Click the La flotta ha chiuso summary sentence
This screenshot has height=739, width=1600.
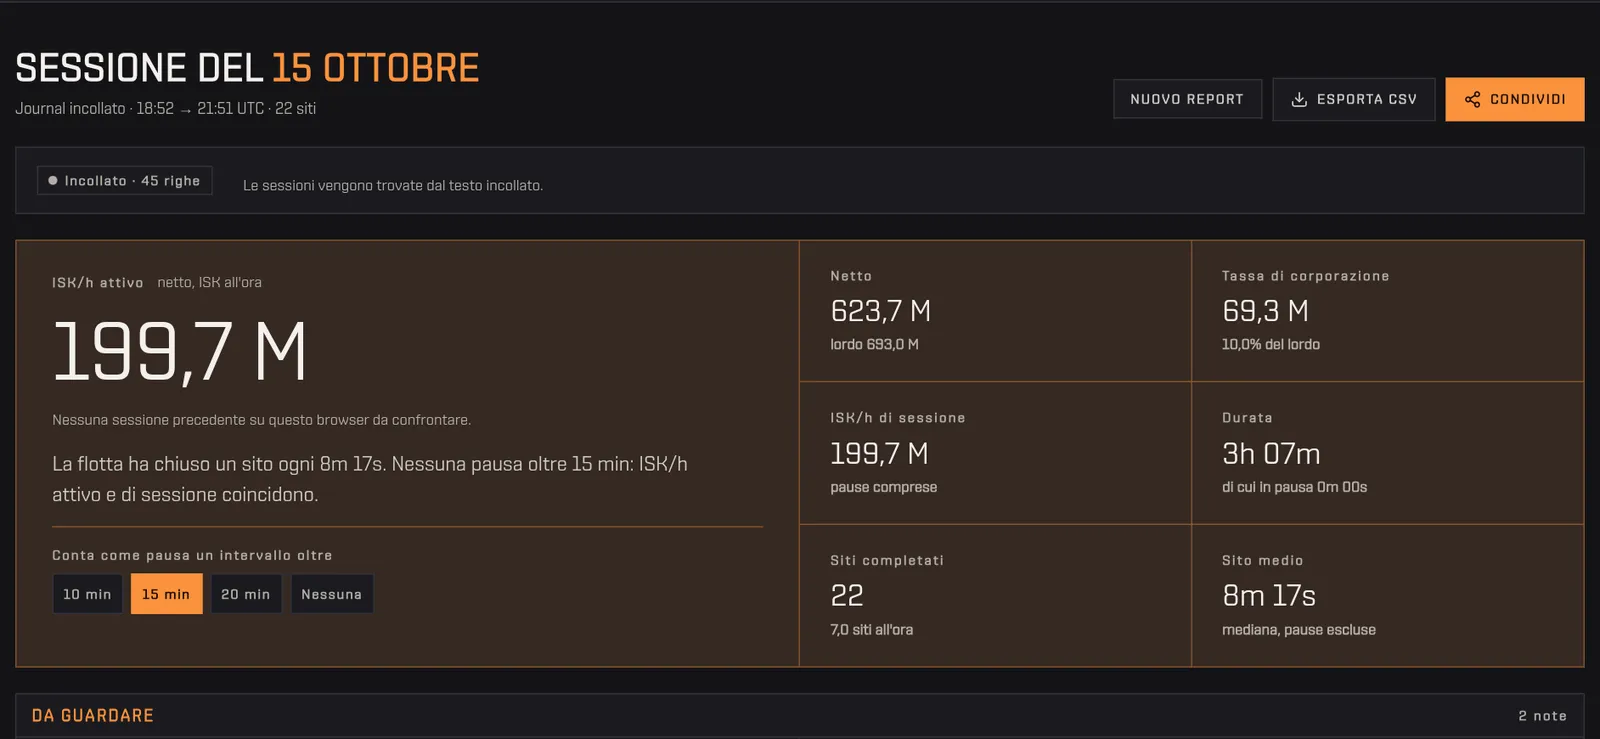pyautogui.click(x=370, y=479)
